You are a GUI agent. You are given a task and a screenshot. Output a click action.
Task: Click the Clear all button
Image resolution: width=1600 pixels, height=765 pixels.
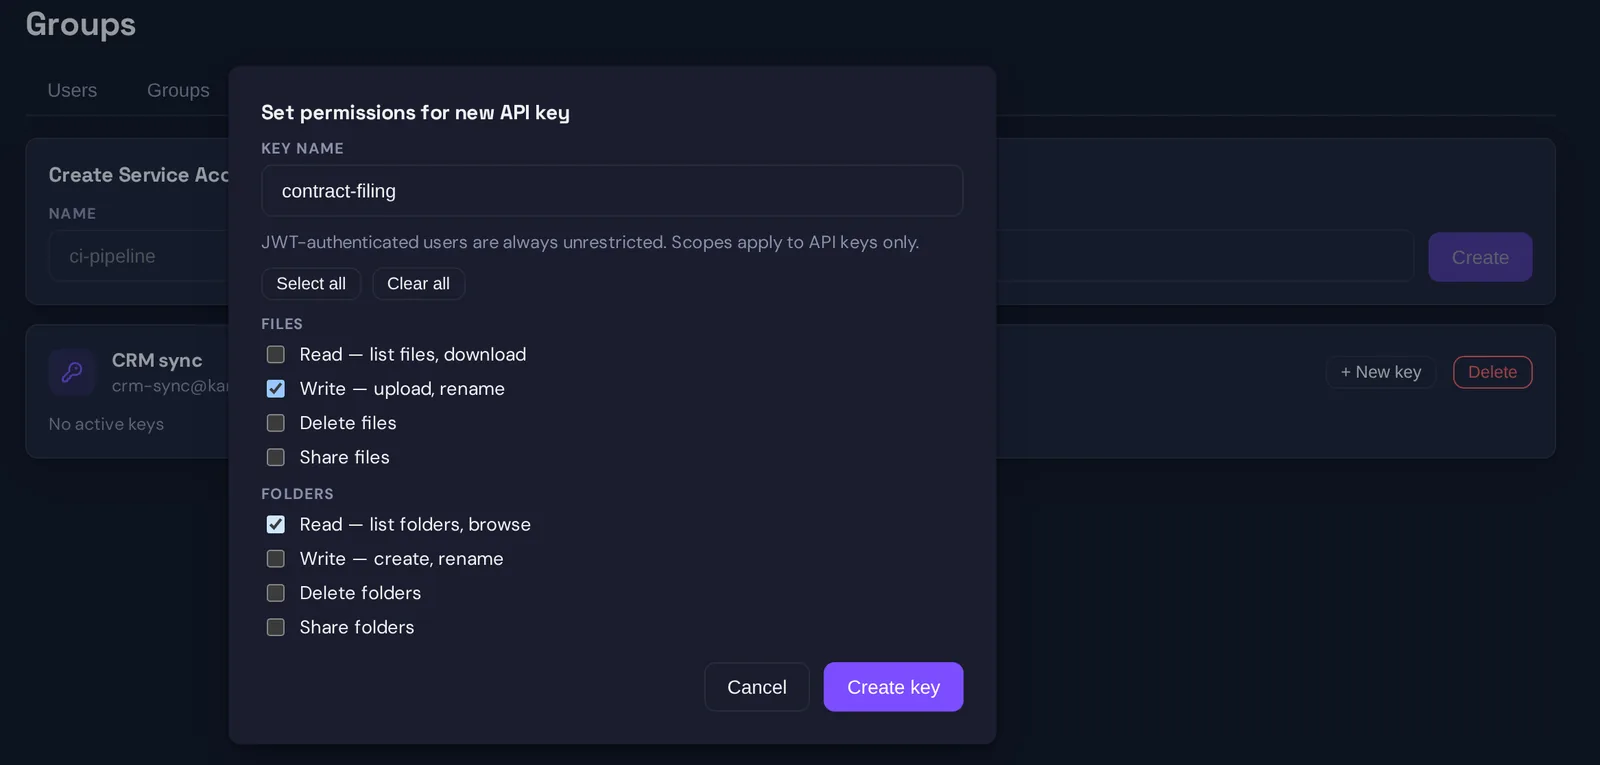[x=418, y=284]
